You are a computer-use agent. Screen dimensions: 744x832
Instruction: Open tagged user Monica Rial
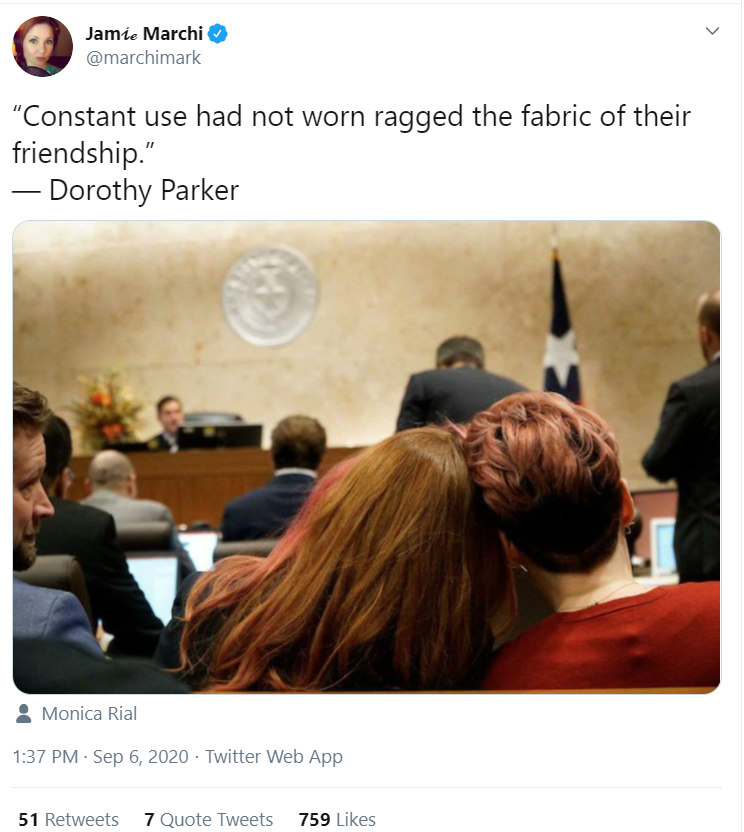pos(89,714)
